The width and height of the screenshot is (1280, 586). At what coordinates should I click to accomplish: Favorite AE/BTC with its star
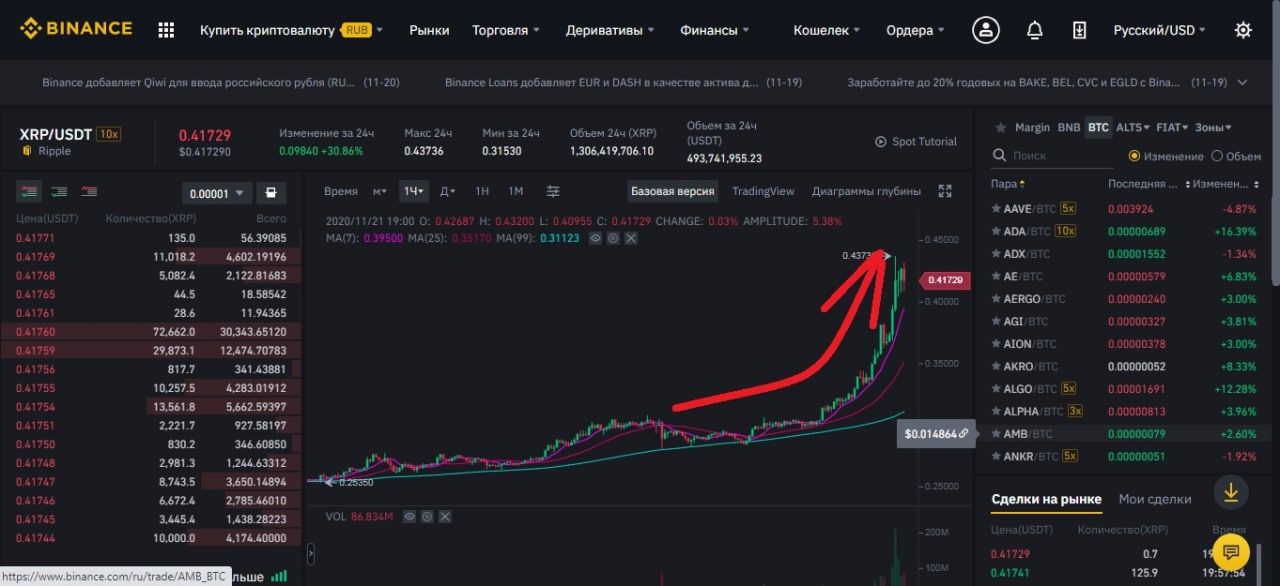[x=996, y=276]
